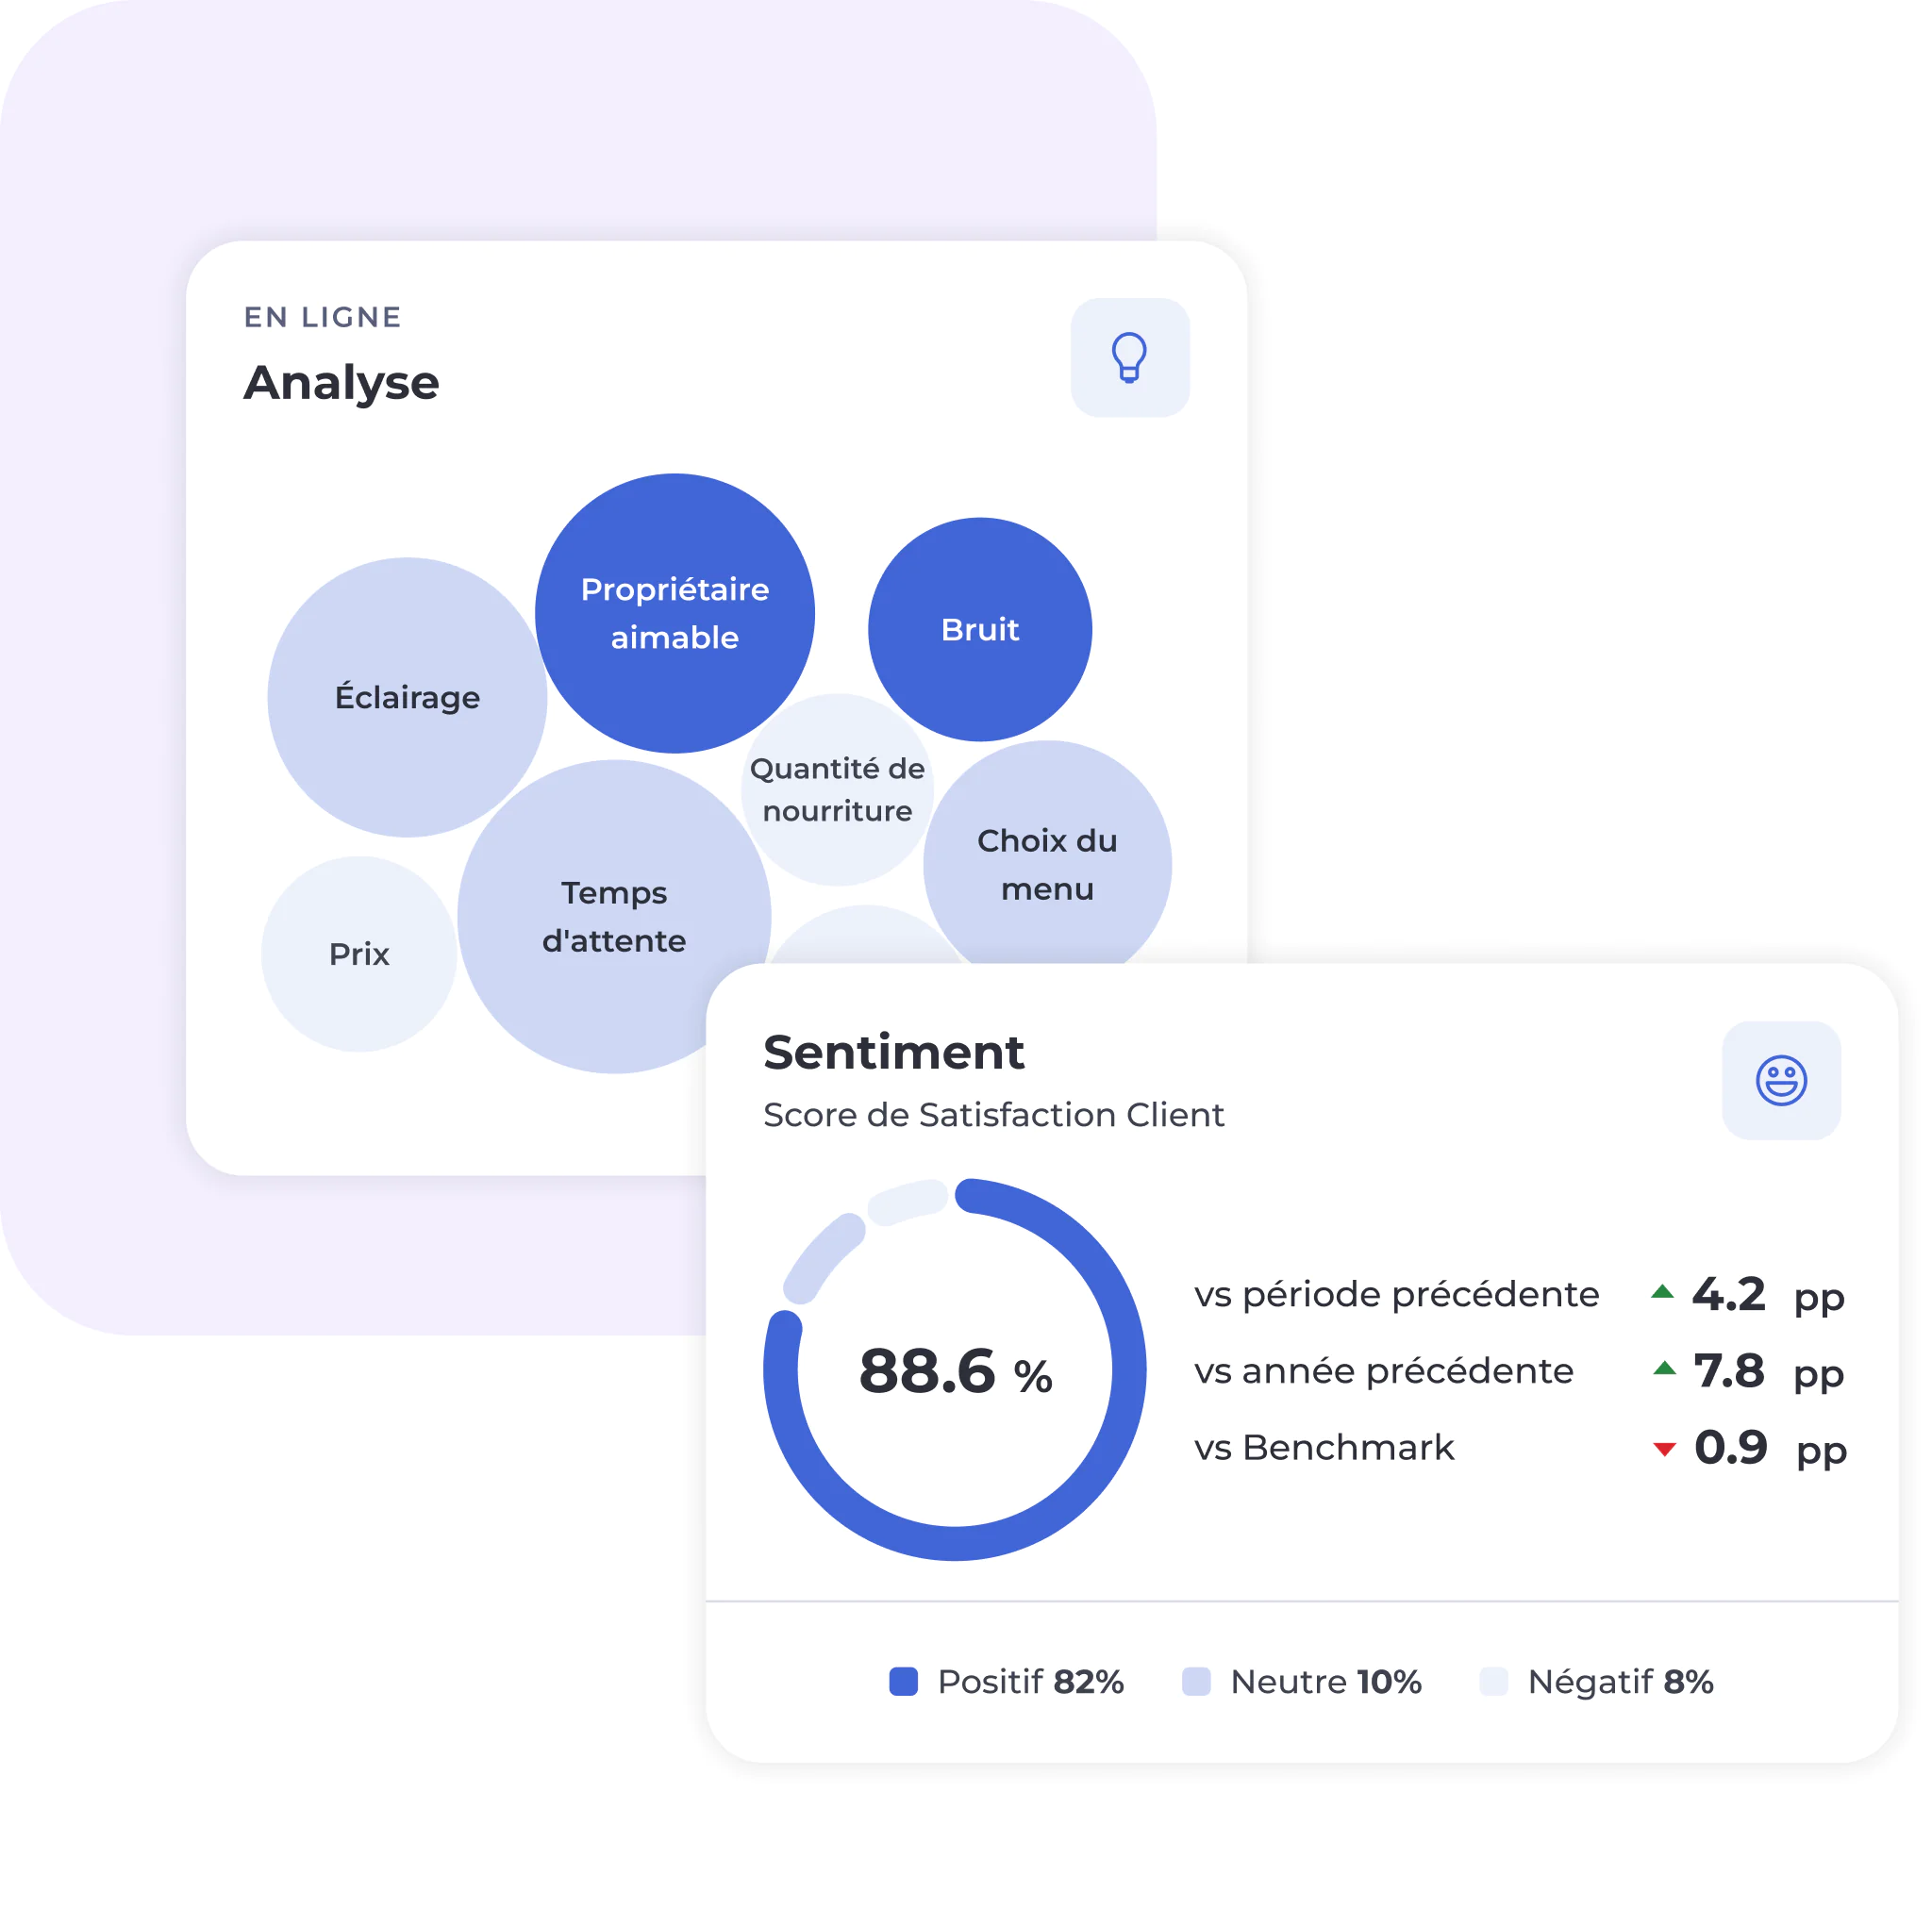Viewport: 1932px width, 1908px height.
Task: Click the 'Positif 82%' legend label
Action: [x=1031, y=1682]
